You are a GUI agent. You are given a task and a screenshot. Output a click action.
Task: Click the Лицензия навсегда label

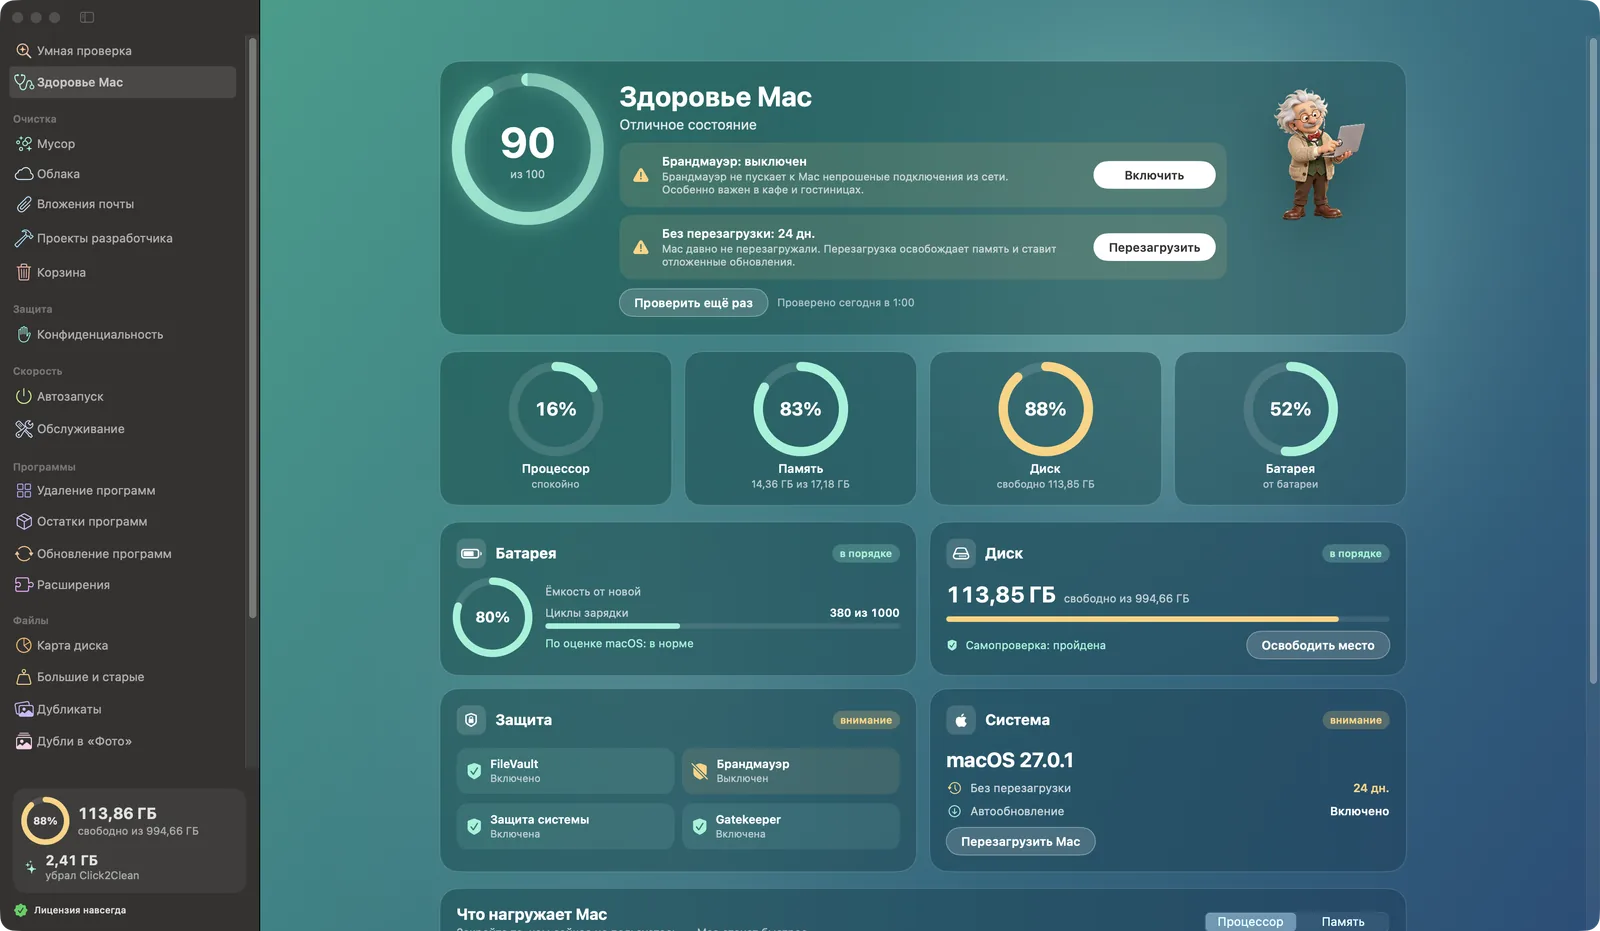[x=80, y=910]
